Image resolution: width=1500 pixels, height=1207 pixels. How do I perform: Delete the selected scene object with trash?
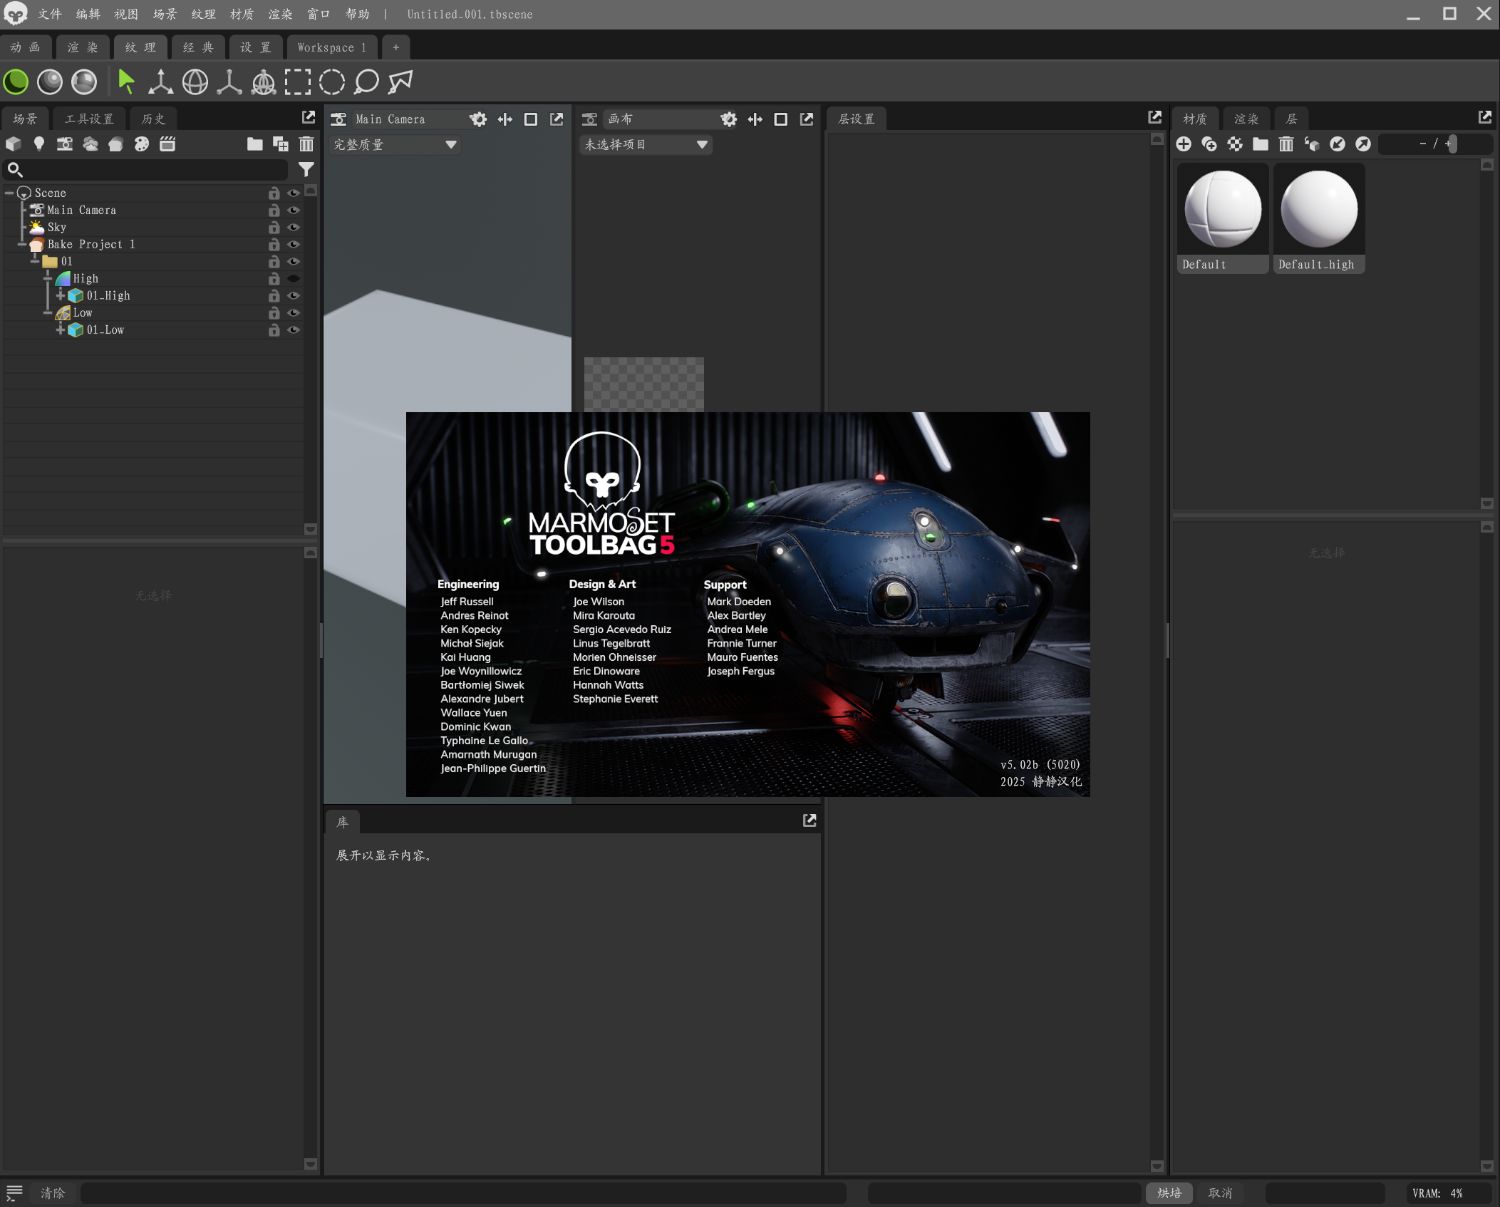pyautogui.click(x=306, y=144)
